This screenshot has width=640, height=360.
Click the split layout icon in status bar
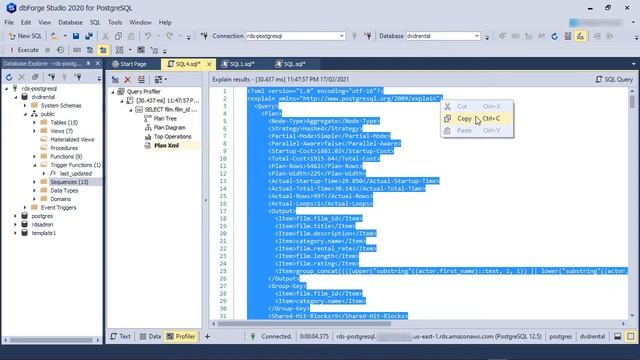(x=618, y=336)
